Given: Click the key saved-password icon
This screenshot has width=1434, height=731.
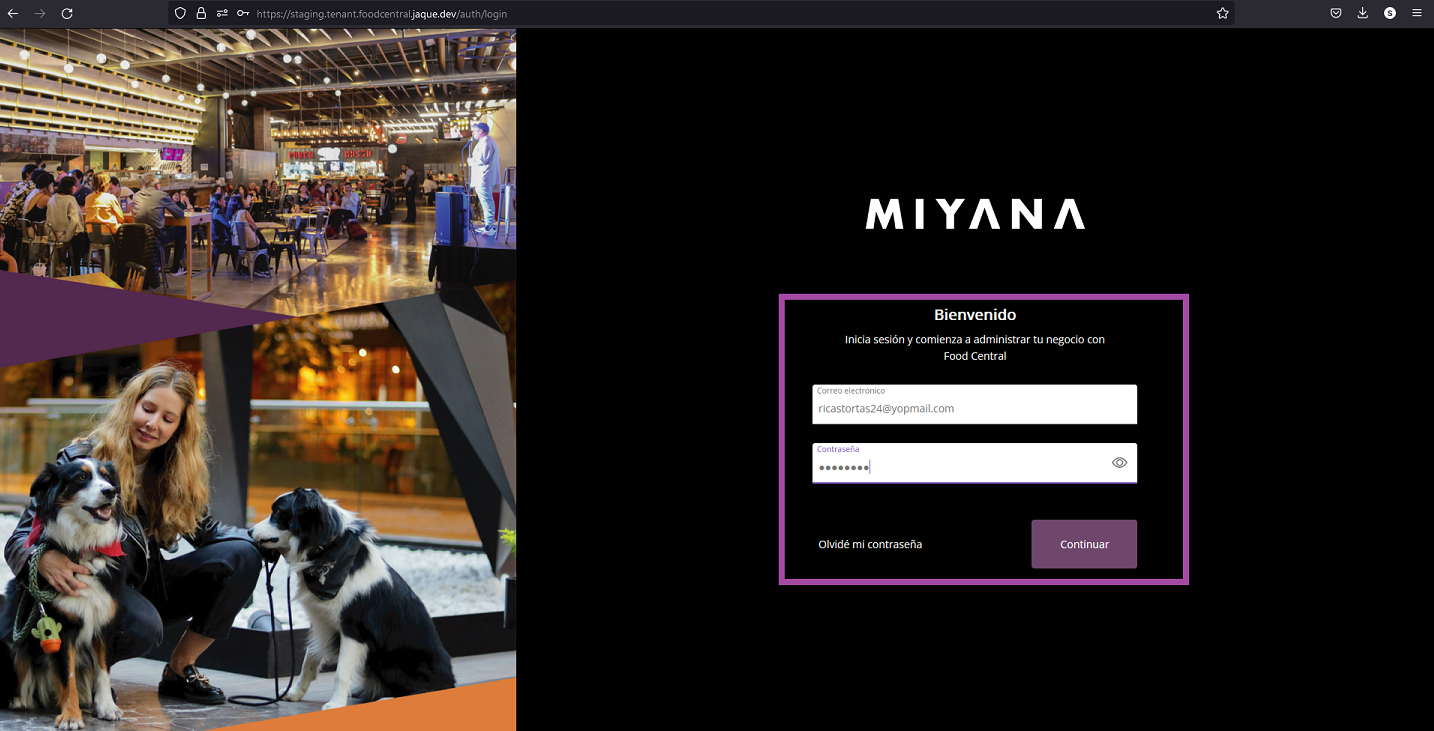Looking at the screenshot, I should pos(243,14).
